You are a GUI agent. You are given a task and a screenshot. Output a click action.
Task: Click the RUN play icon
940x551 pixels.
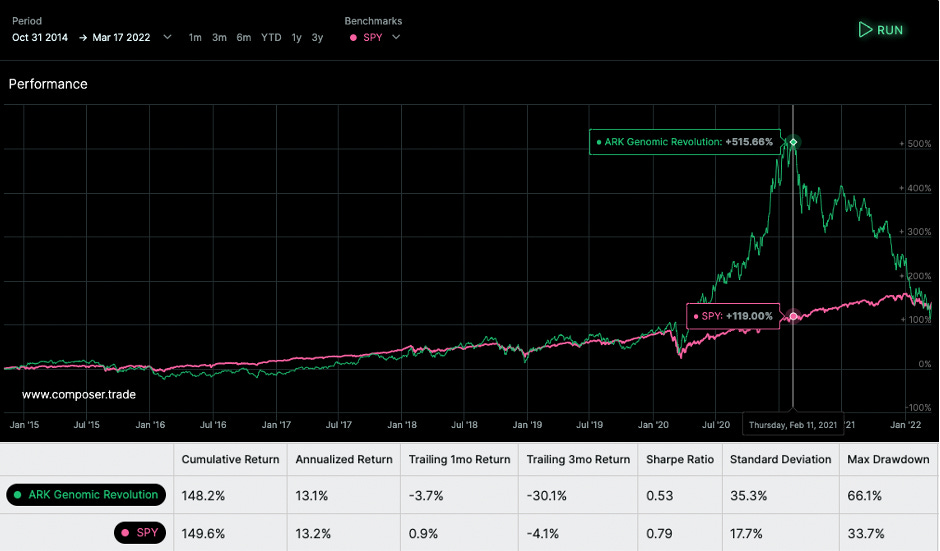865,29
